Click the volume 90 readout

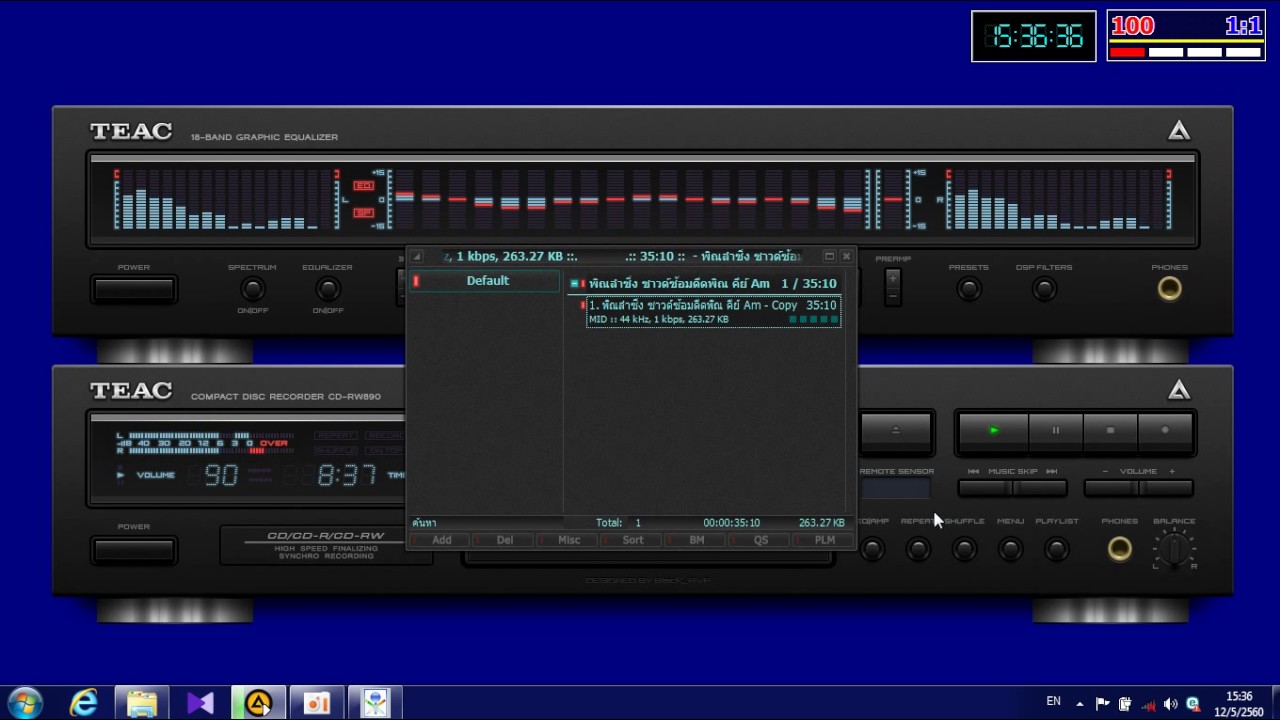[221, 475]
